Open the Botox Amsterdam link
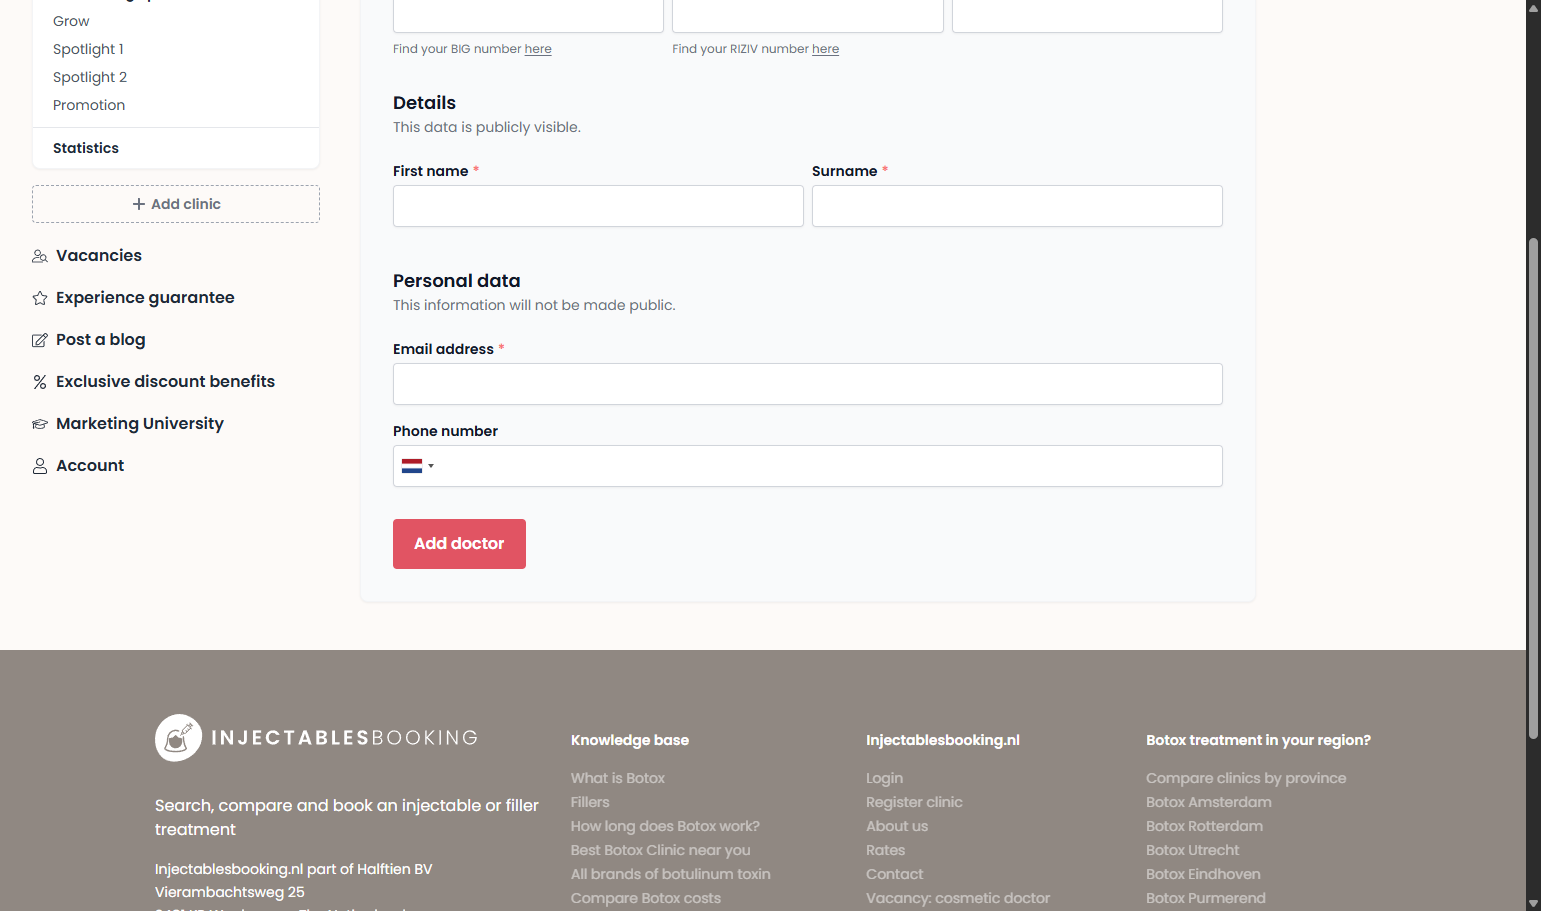The width and height of the screenshot is (1541, 911). [1209, 802]
